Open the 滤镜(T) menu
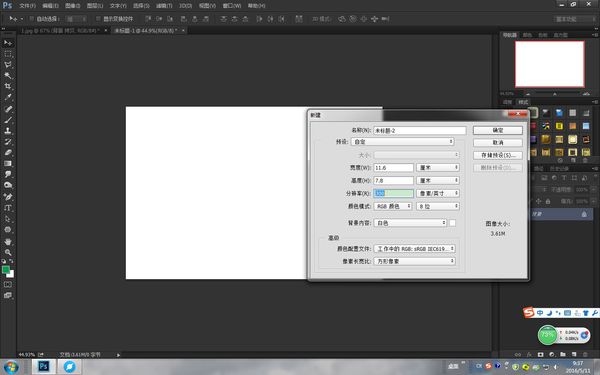This screenshot has width=600, height=375. [x=164, y=6]
